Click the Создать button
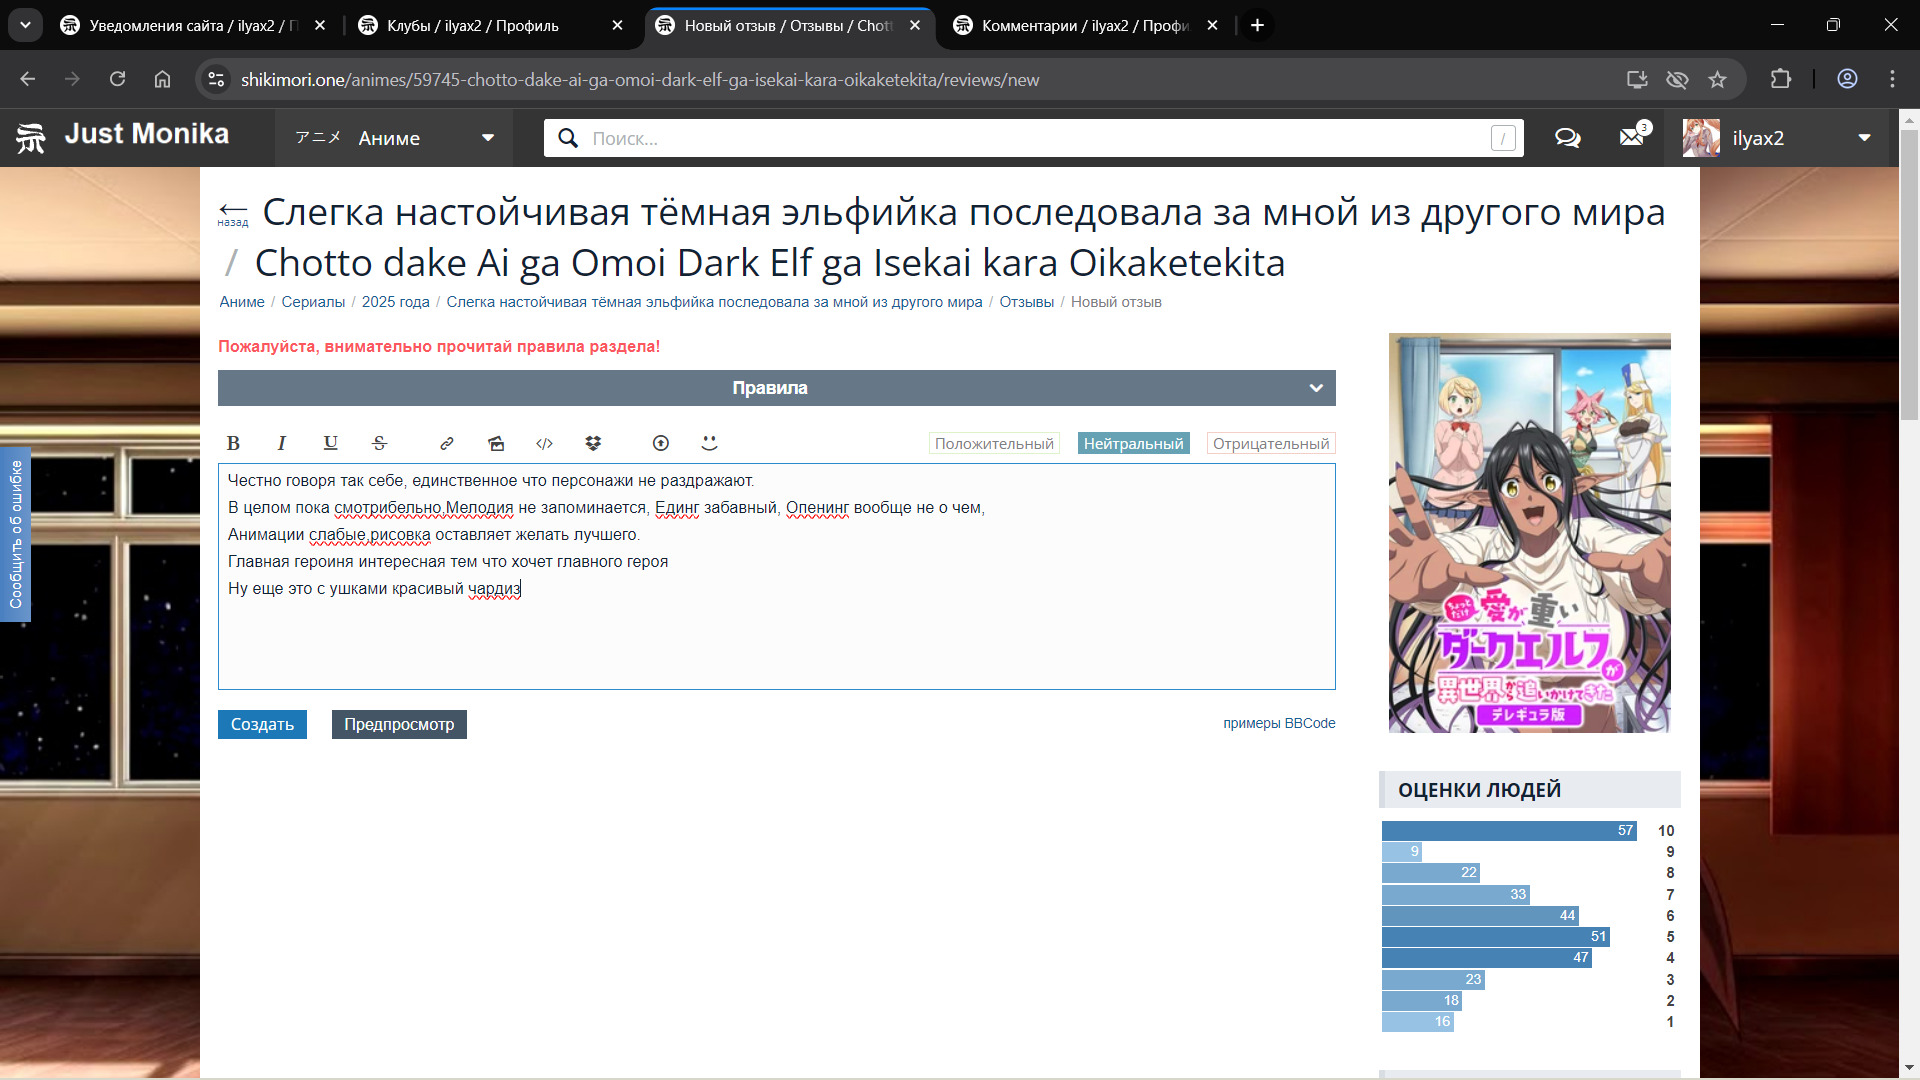This screenshot has height=1080, width=1920. tap(262, 724)
